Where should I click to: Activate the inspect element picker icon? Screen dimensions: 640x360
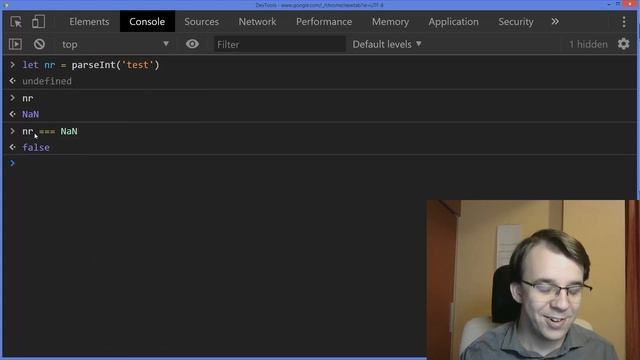(16, 22)
